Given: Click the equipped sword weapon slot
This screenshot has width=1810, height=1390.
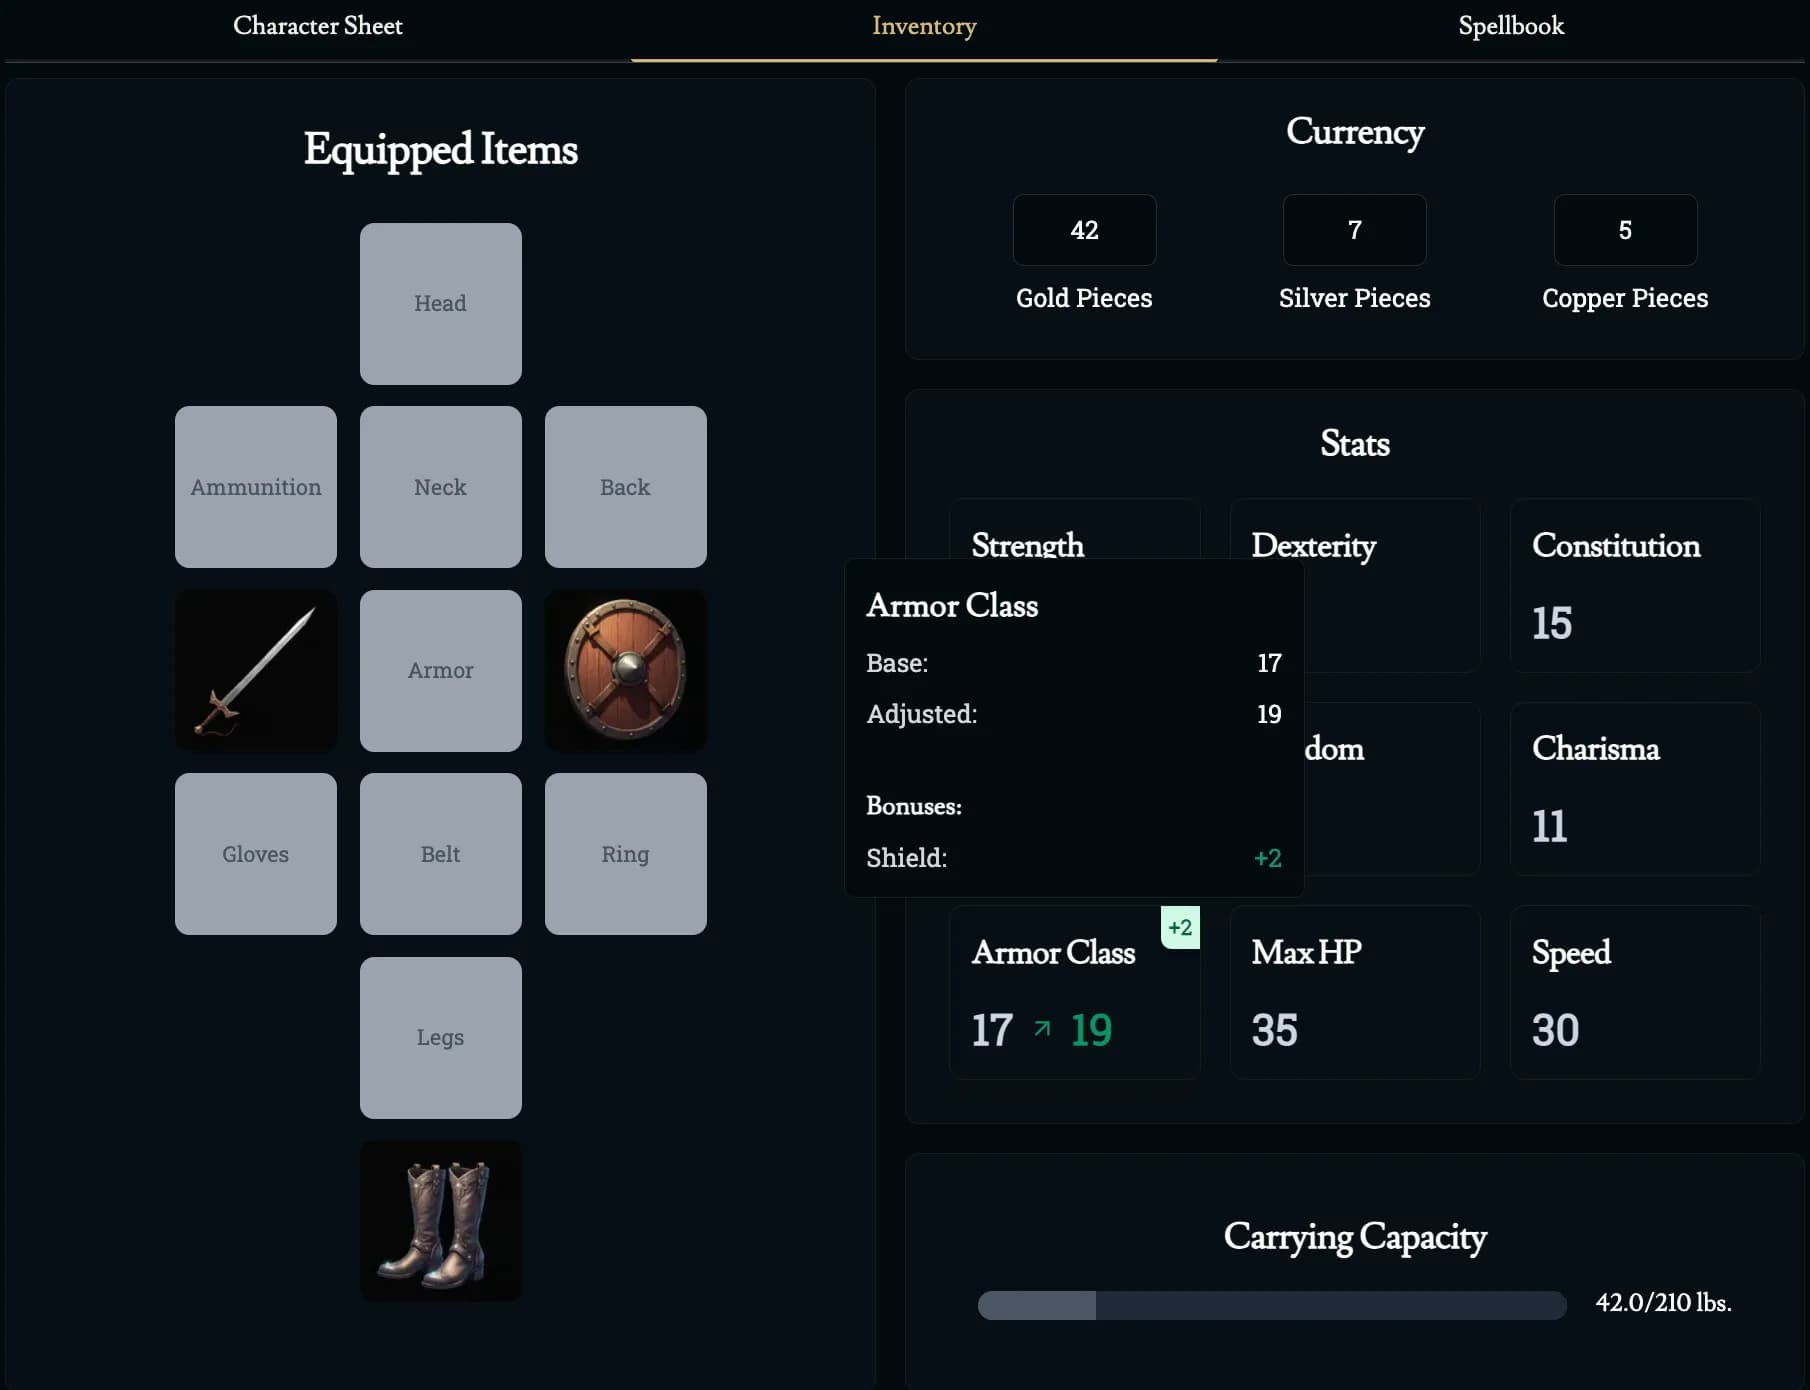Looking at the screenshot, I should pos(256,671).
